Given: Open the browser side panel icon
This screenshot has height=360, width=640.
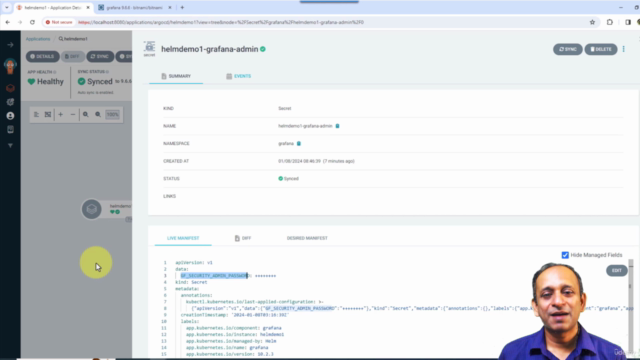Looking at the screenshot, I should [x=628, y=22].
